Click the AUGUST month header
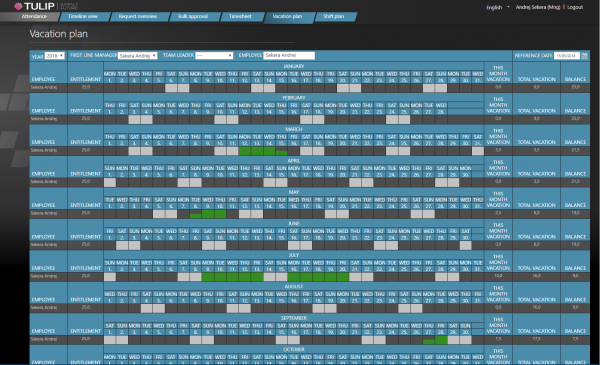This screenshot has height=365, width=600. (293, 287)
